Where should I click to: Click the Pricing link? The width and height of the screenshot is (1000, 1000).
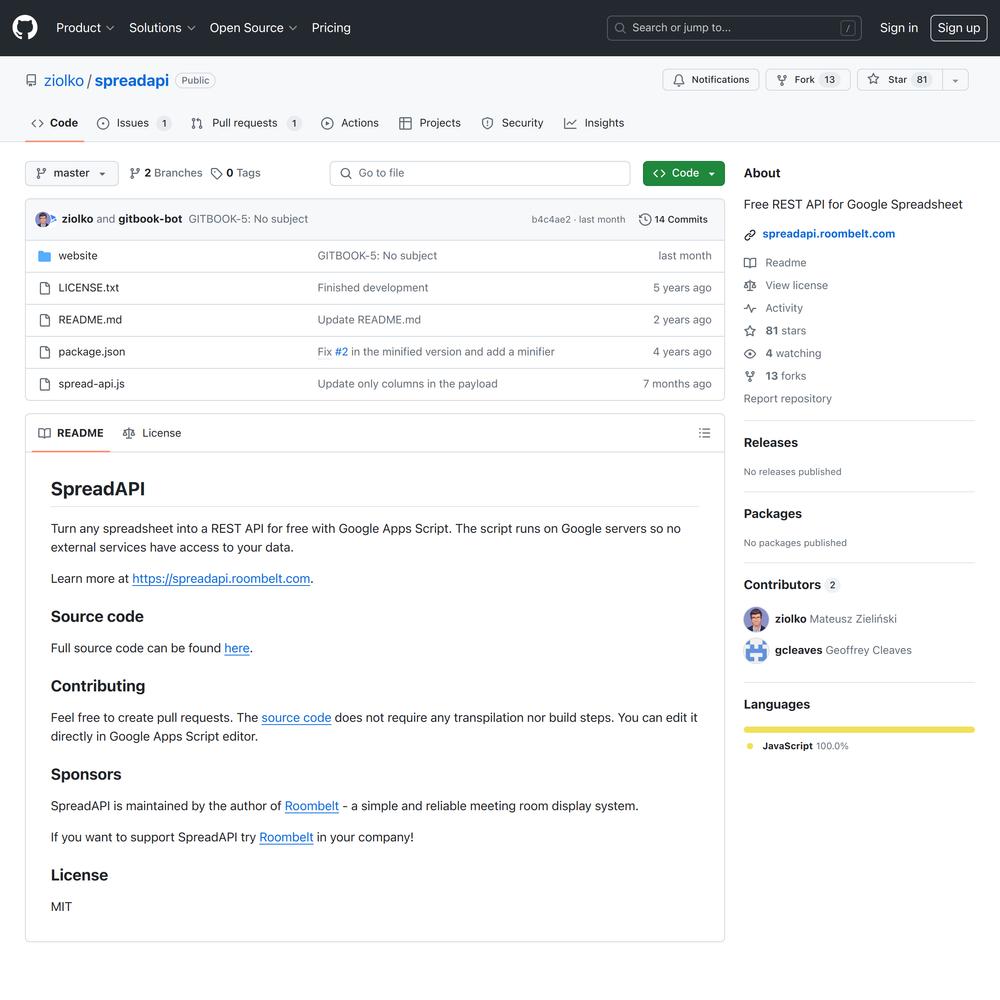(x=331, y=28)
